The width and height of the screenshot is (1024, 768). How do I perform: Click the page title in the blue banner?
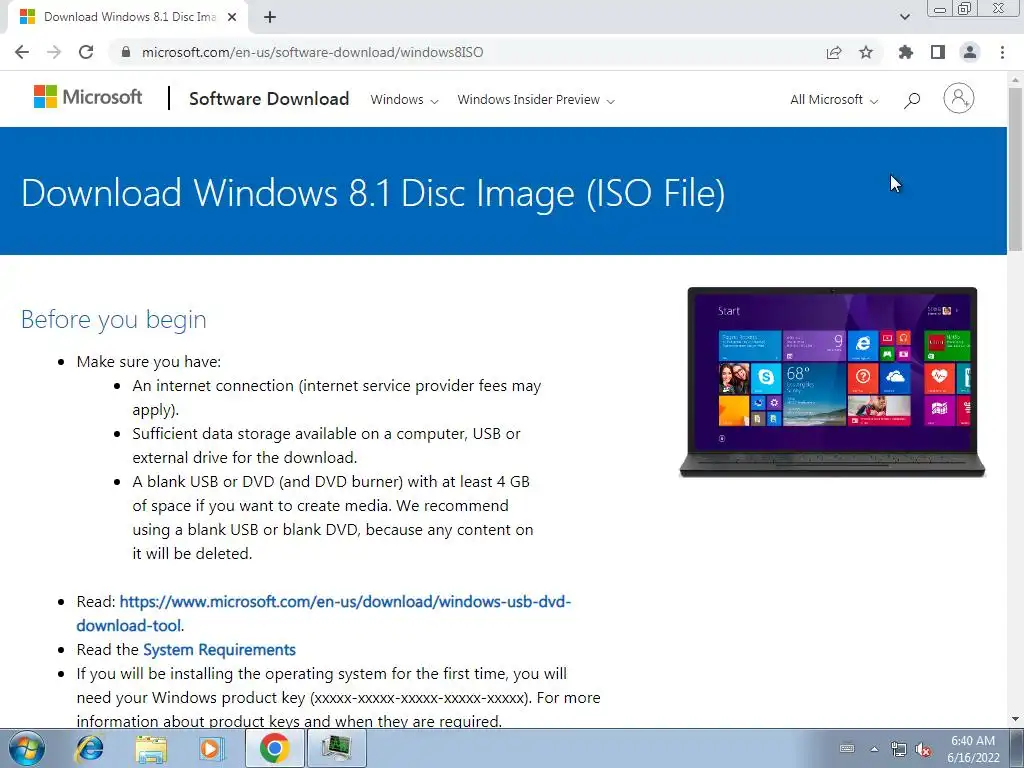tap(373, 193)
